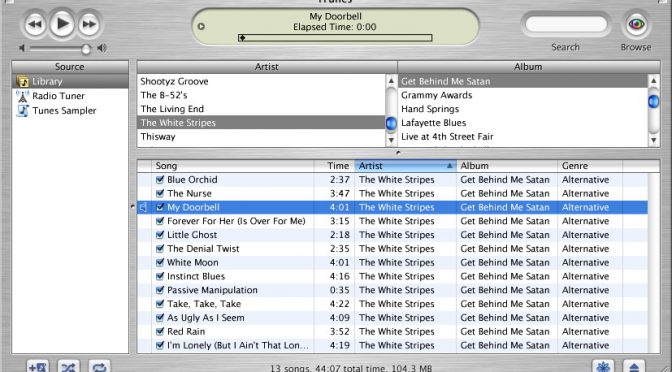Uncheck the Blue Orchid checkbox
The height and width of the screenshot is (372, 672).
(160, 179)
